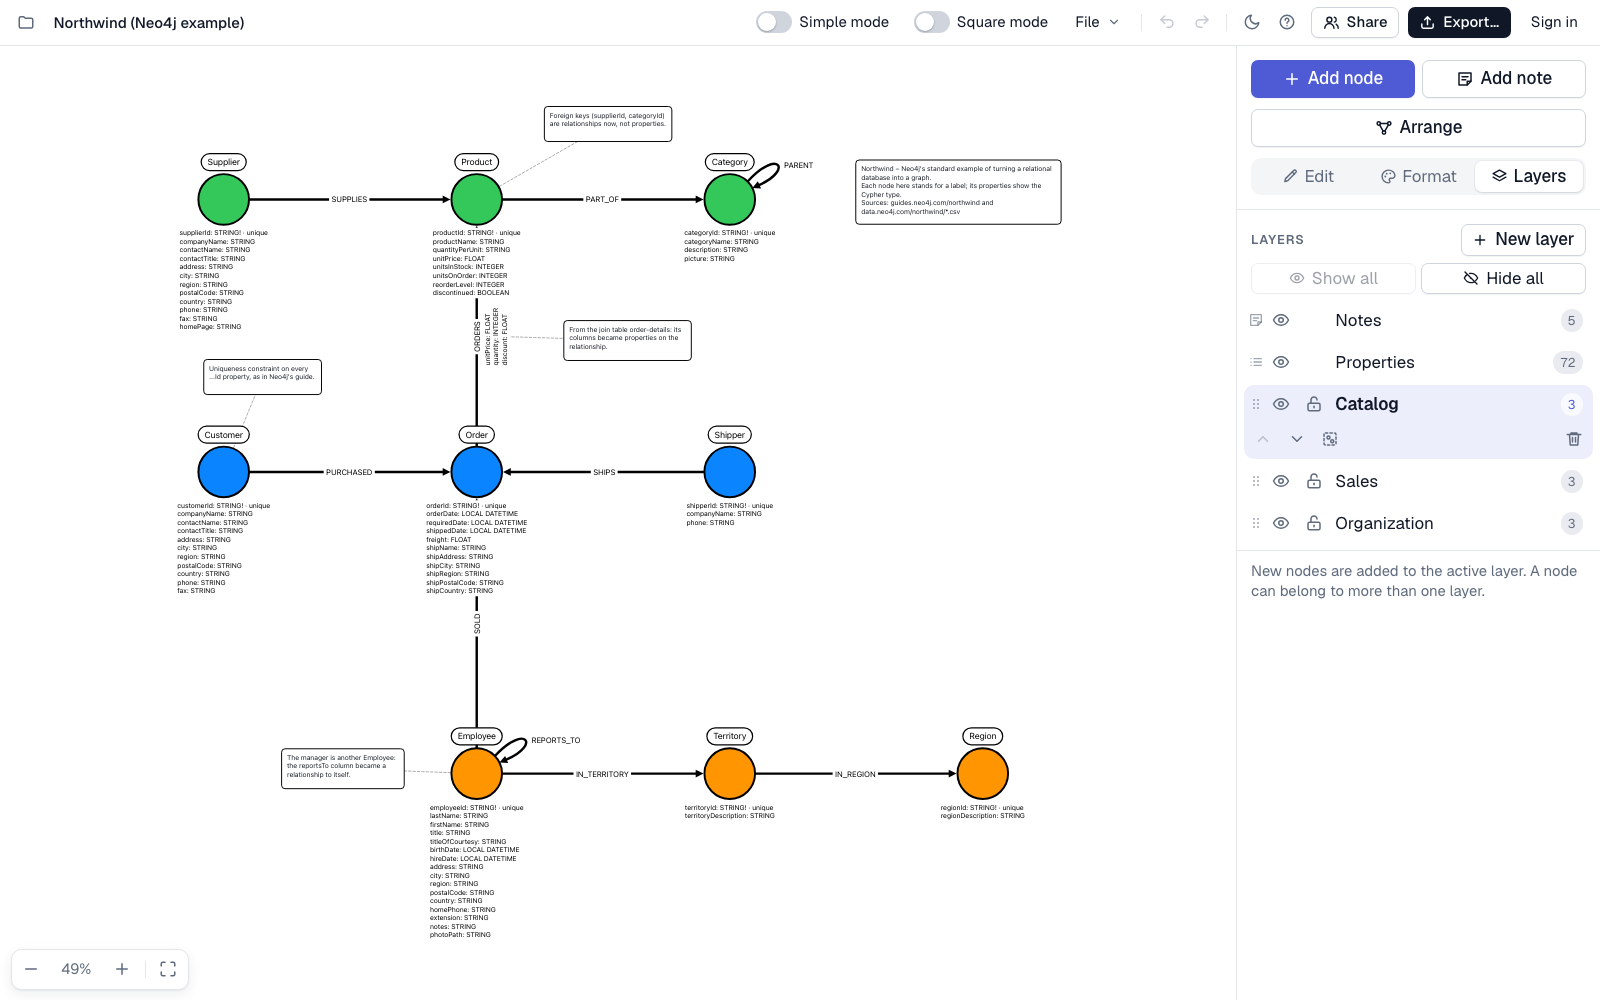Grab the drag handle of Organization layer
The width and height of the screenshot is (1600, 1000).
1256,523
